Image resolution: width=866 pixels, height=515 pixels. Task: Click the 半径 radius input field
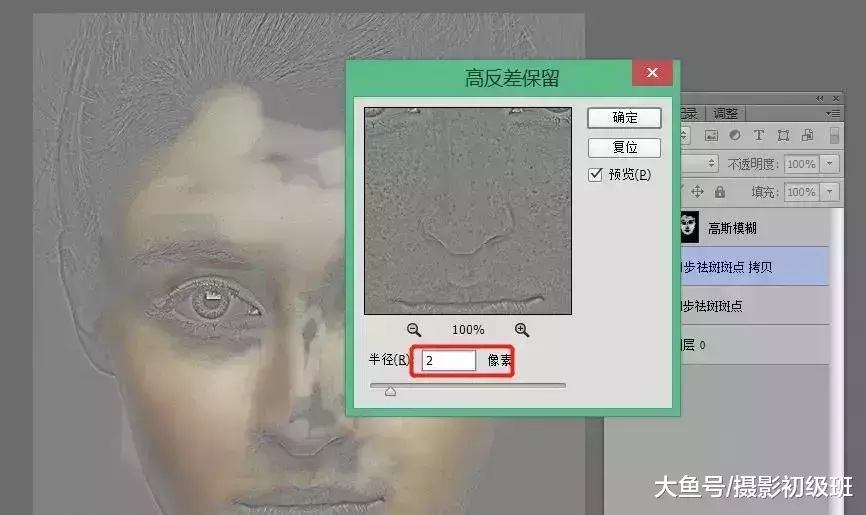(448, 361)
